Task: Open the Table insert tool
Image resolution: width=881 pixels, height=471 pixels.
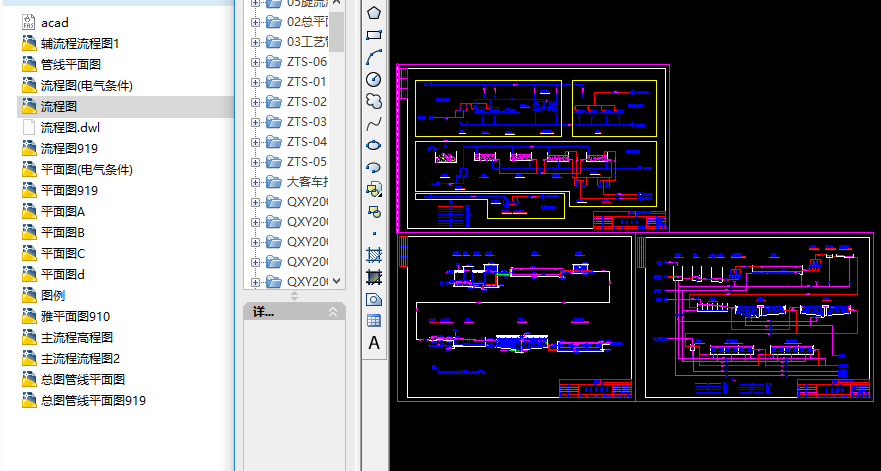Action: tap(374, 320)
